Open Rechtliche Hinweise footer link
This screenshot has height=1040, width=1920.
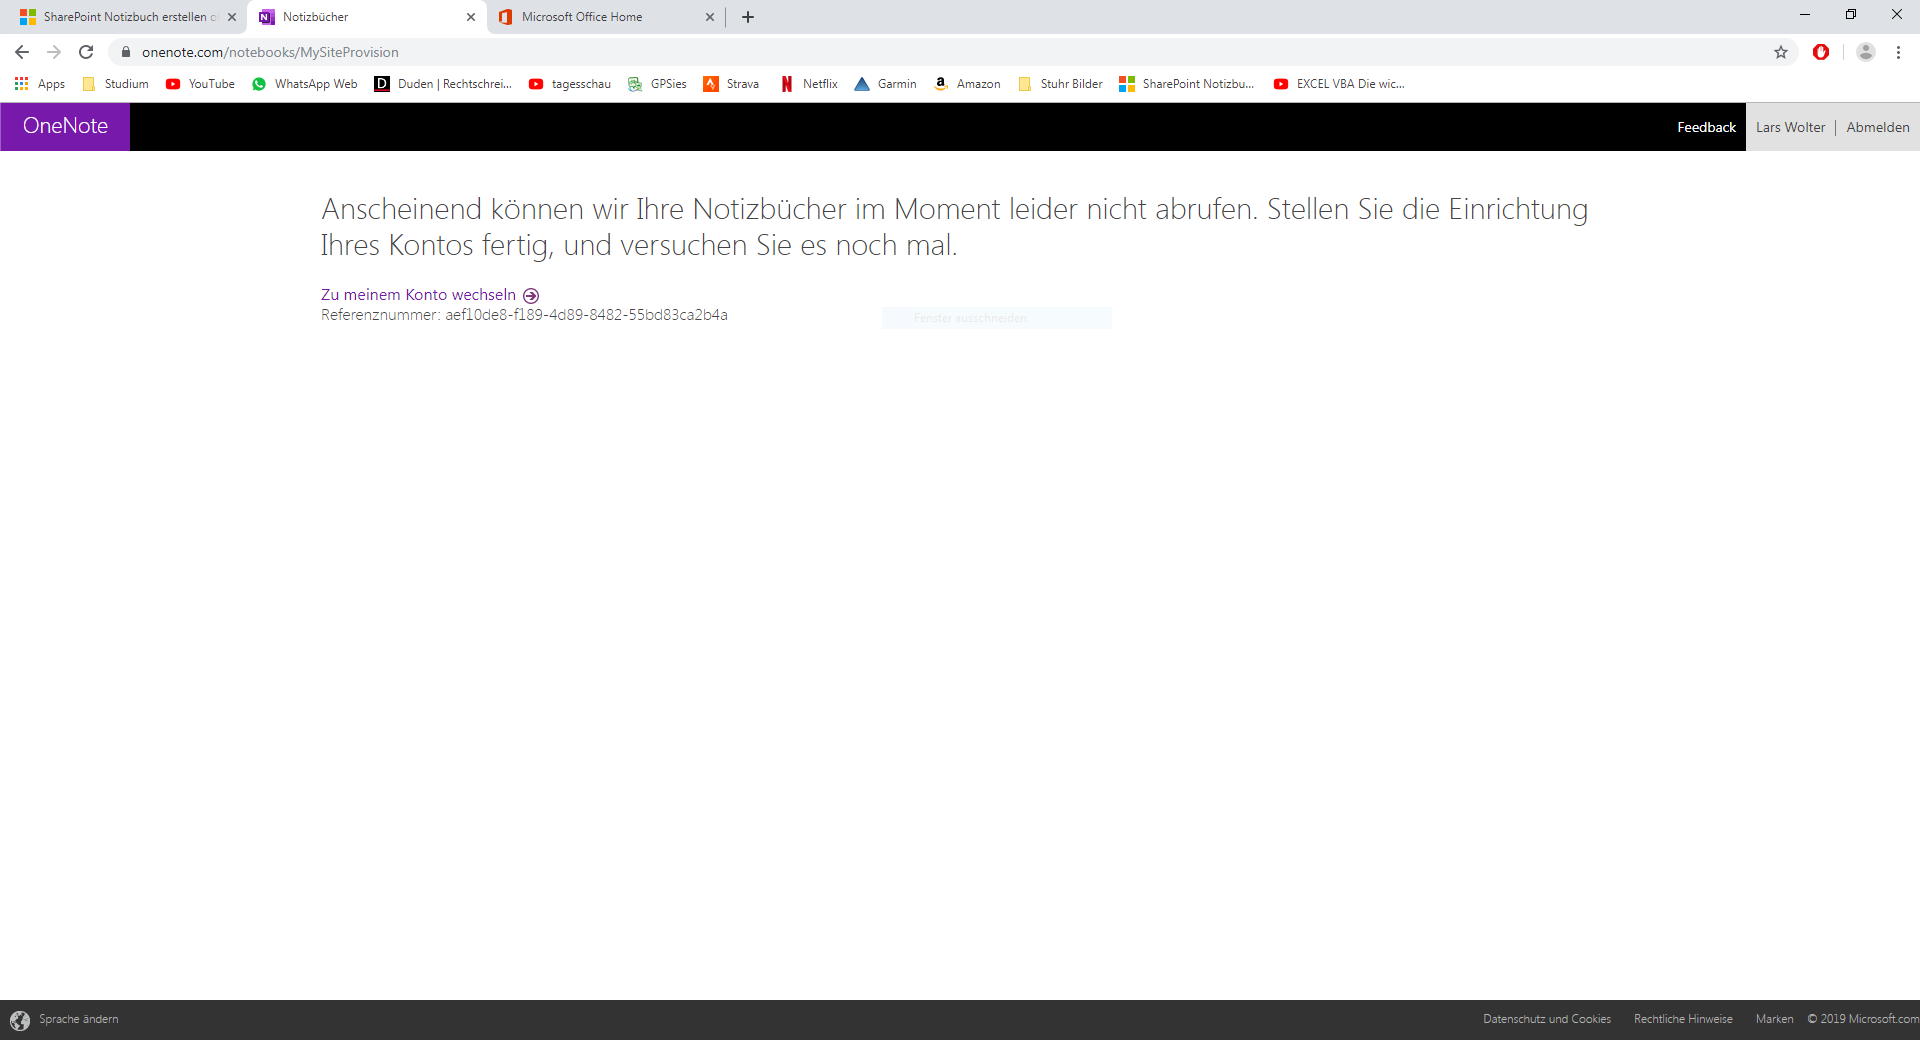[x=1683, y=1019]
